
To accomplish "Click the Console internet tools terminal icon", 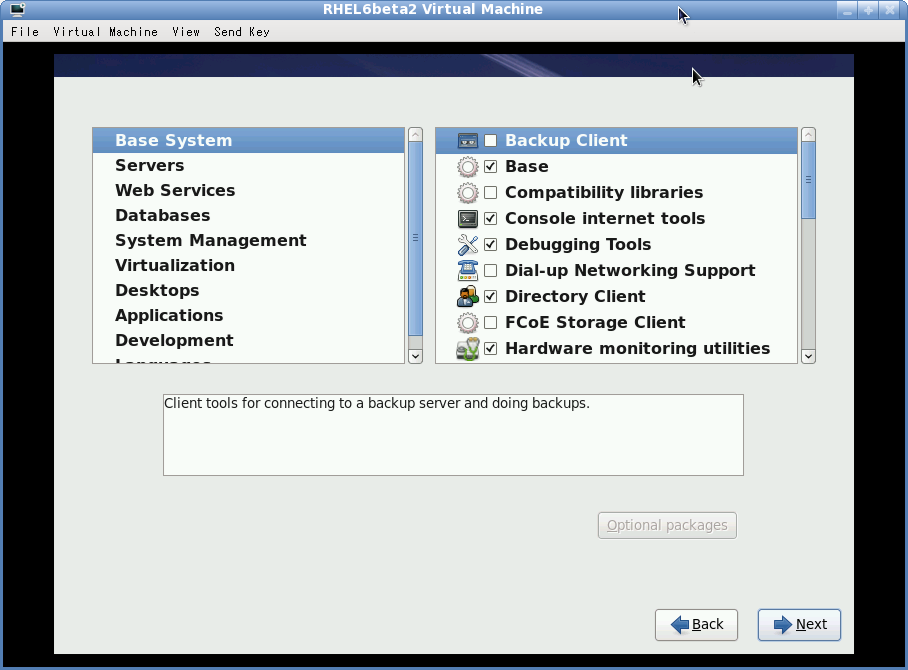I will 467,218.
